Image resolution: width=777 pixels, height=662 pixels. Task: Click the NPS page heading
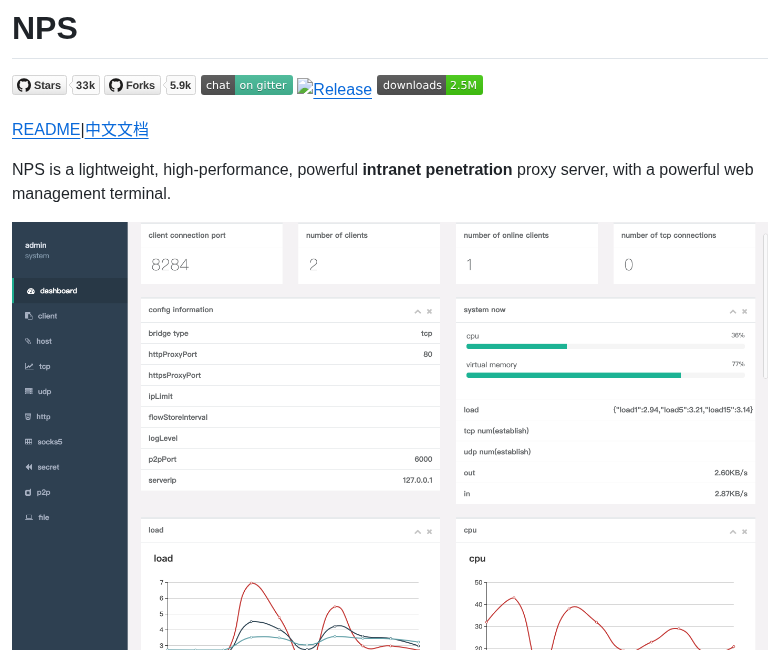pyautogui.click(x=45, y=28)
